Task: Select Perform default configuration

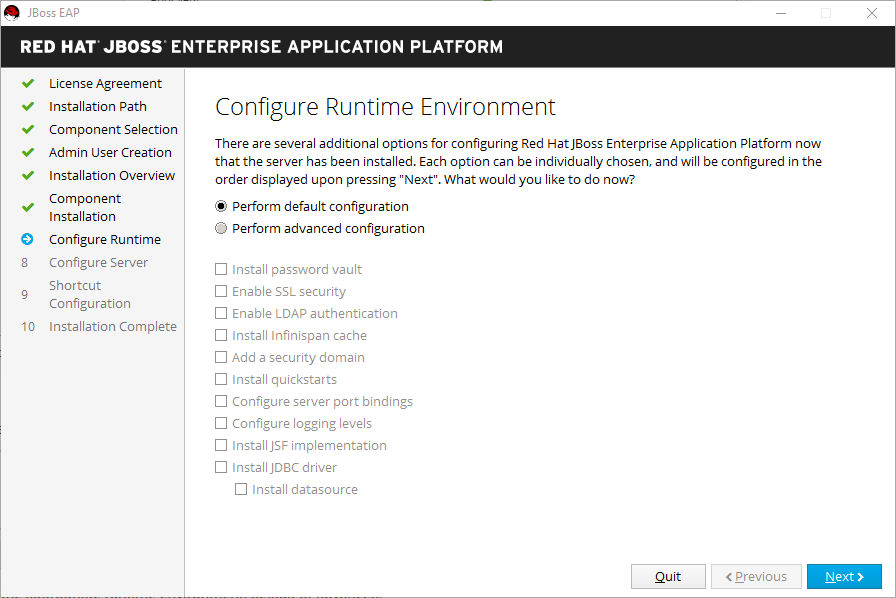Action: tap(220, 206)
